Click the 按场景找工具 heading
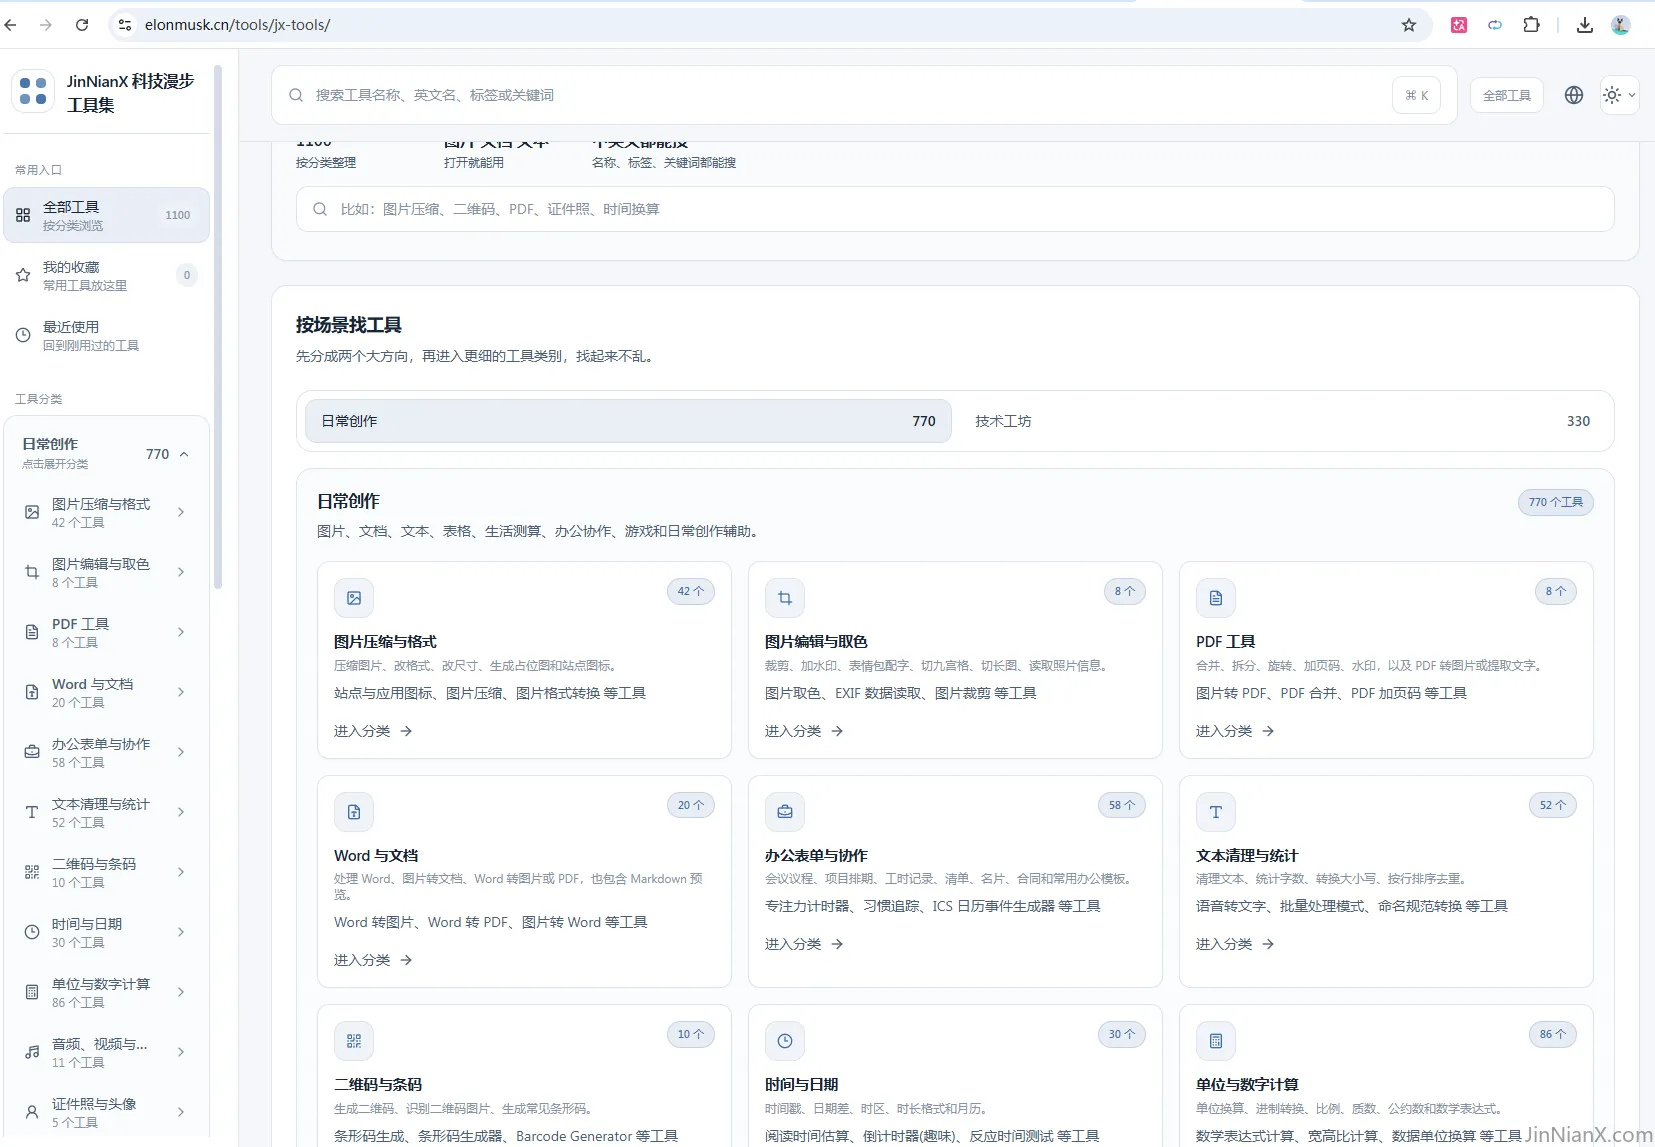The height and width of the screenshot is (1147, 1655). click(349, 325)
